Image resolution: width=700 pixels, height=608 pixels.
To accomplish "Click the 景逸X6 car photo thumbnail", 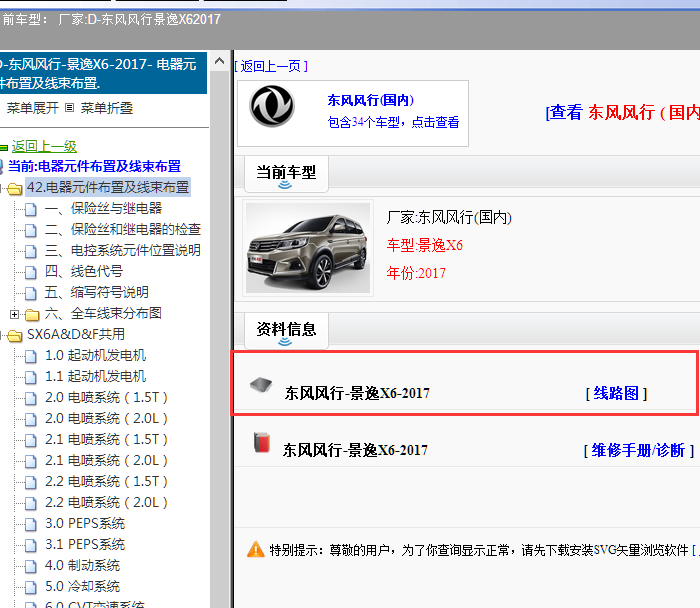I will pos(308,248).
